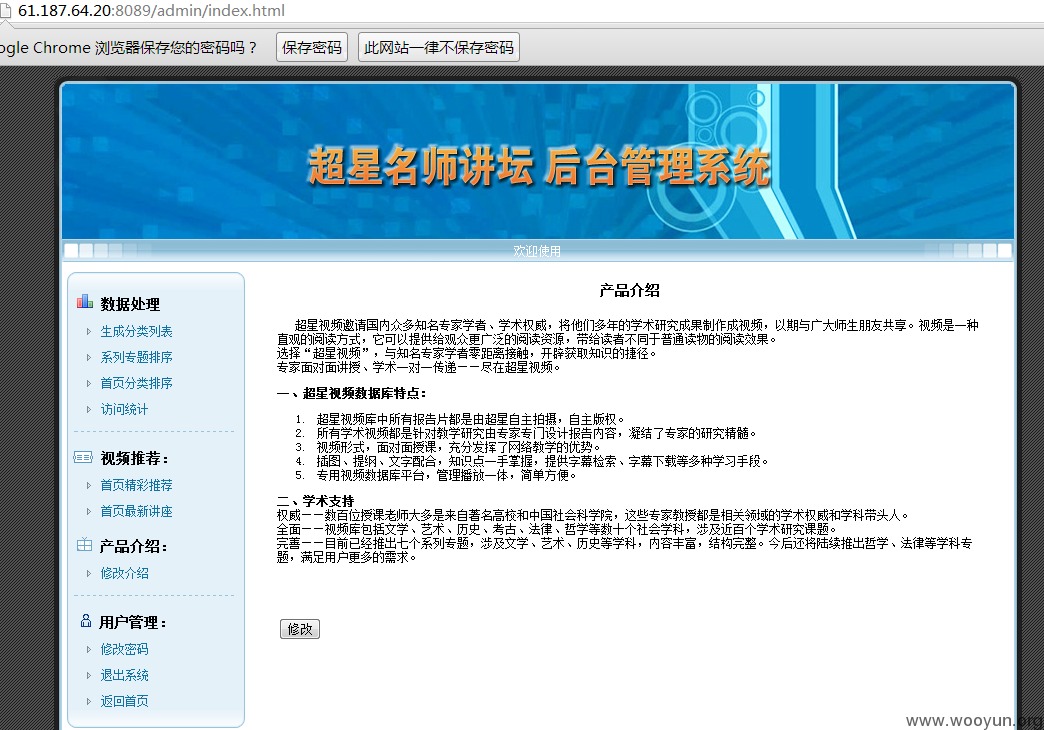This screenshot has width=1044, height=730.
Task: Open 修改密码 link
Action: [x=125, y=649]
